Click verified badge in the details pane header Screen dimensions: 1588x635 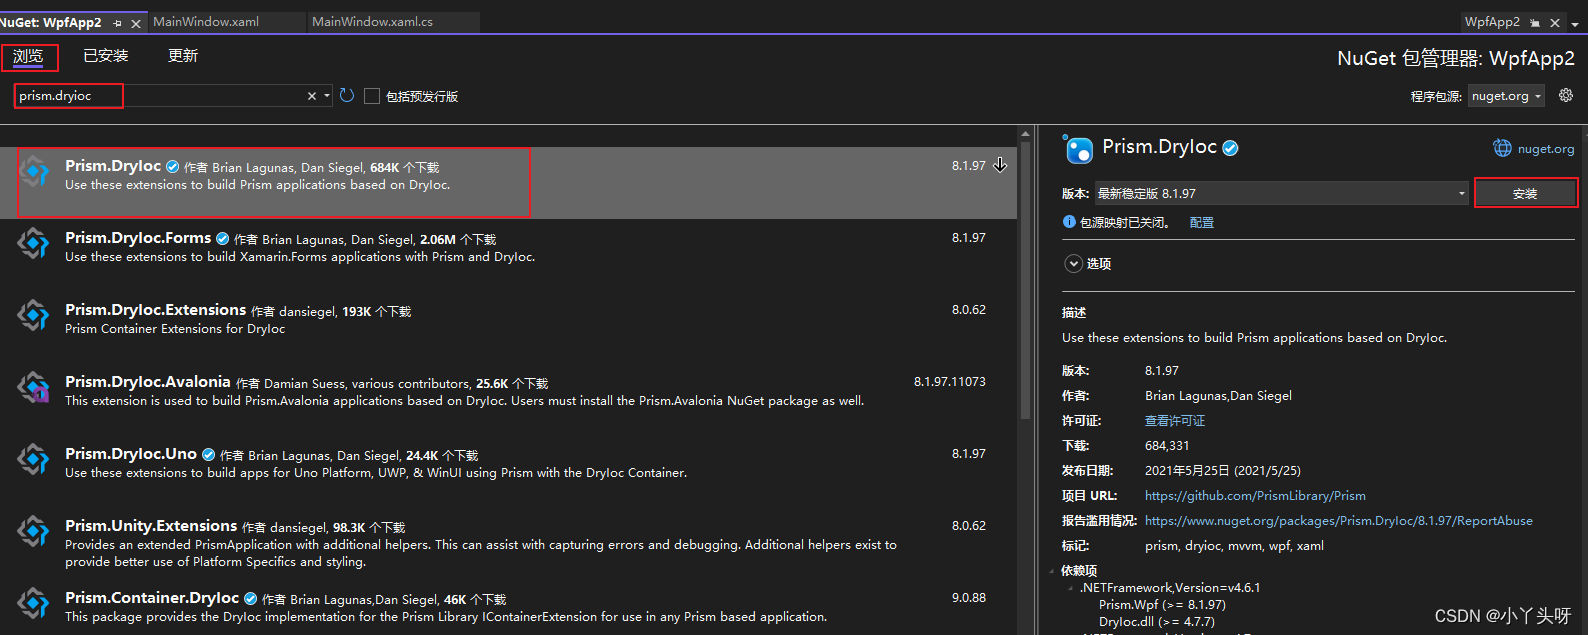coord(1231,148)
